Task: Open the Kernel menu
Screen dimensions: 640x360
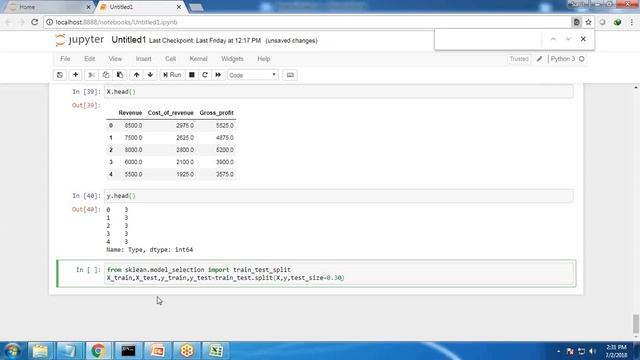Action: 198,59
